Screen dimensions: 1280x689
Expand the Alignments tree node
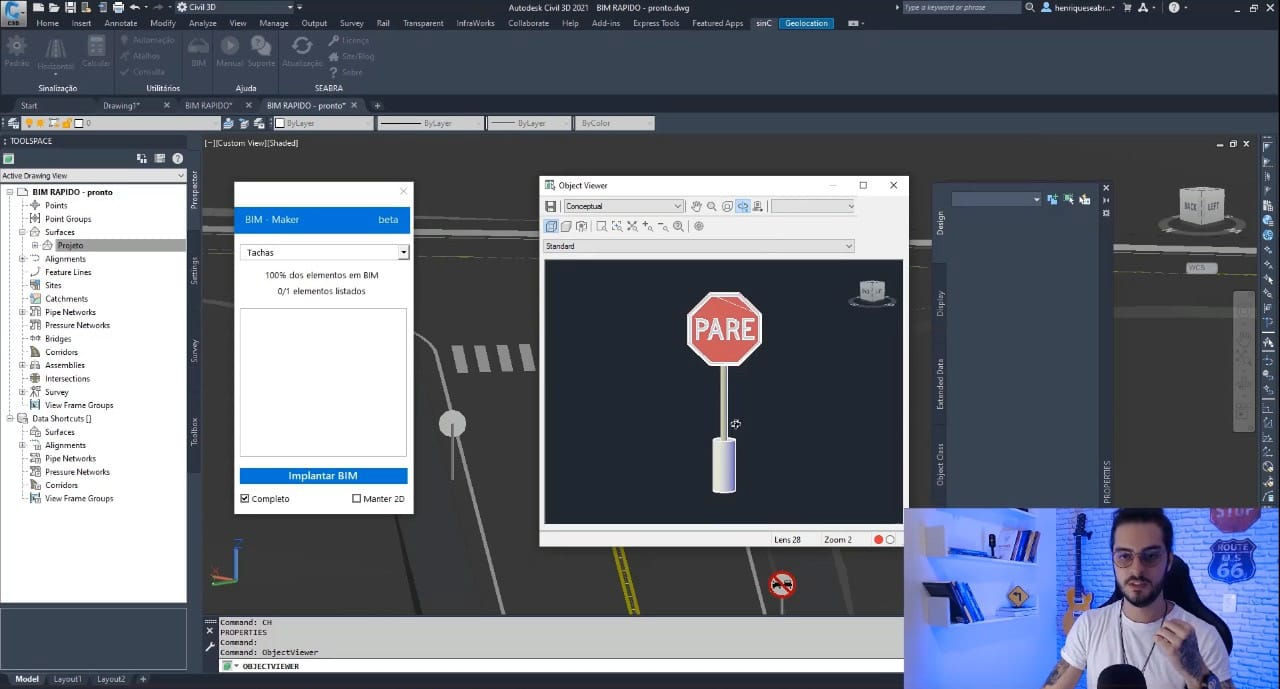tap(22, 259)
